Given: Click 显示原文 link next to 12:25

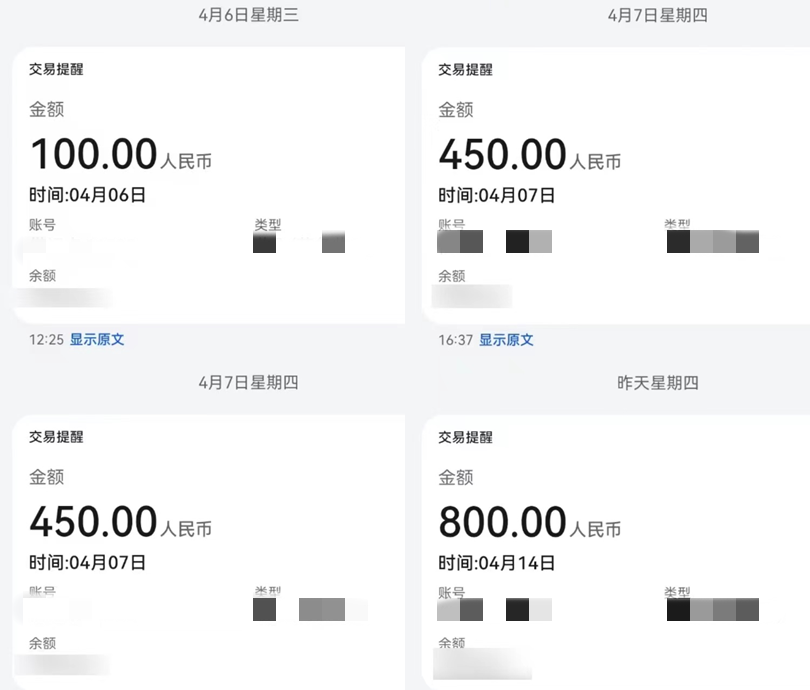Looking at the screenshot, I should tap(97, 340).
